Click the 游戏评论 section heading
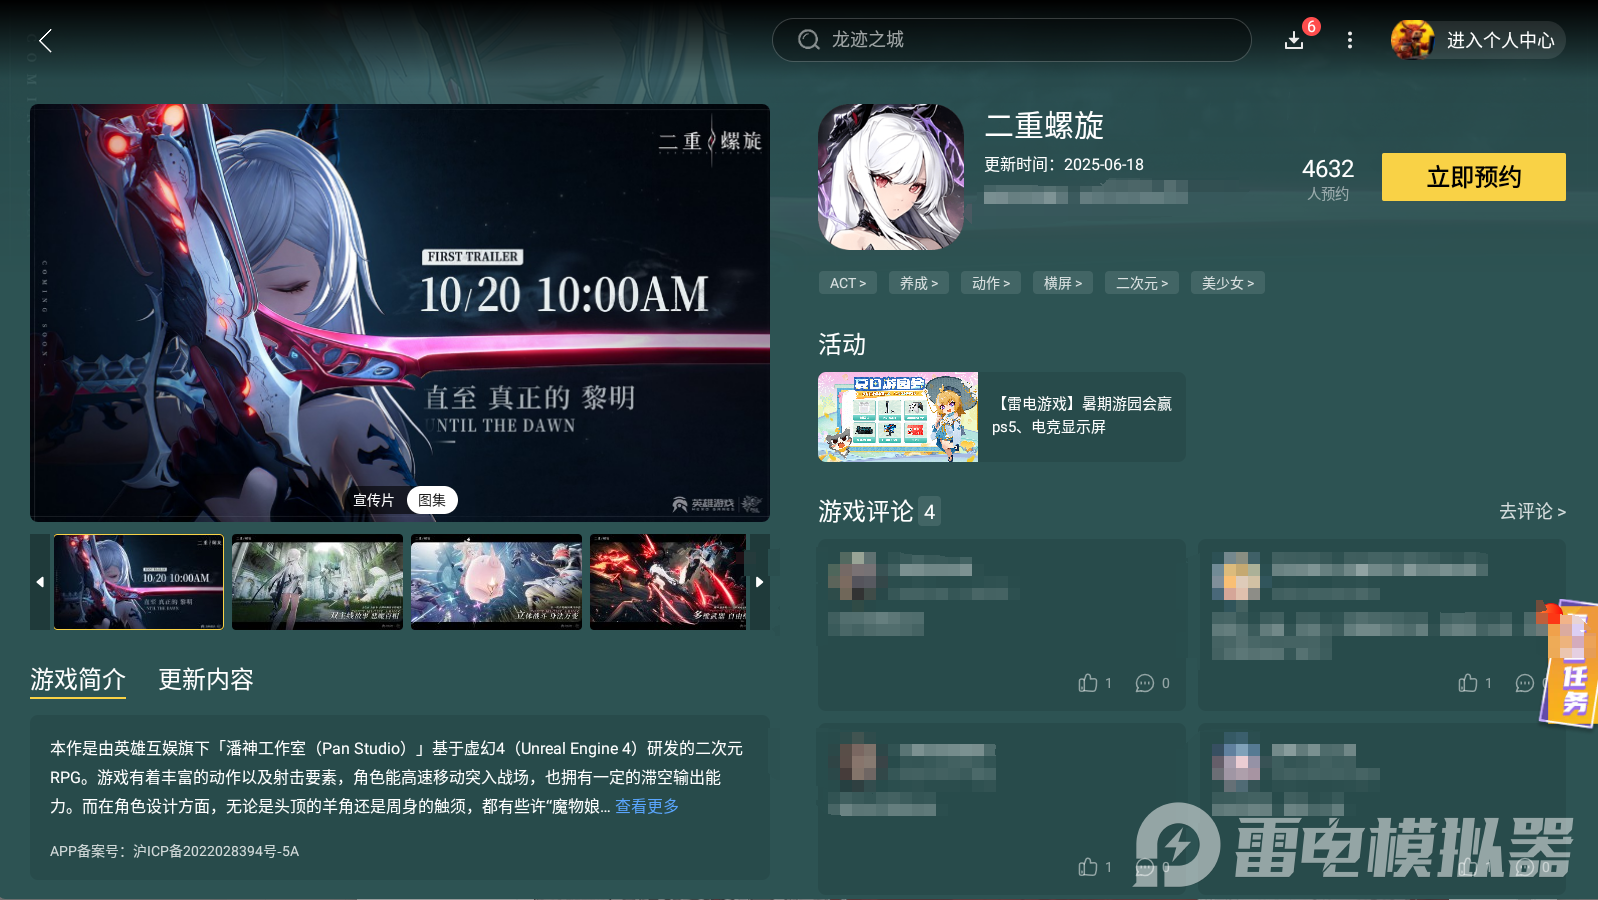The image size is (1598, 900). (866, 512)
